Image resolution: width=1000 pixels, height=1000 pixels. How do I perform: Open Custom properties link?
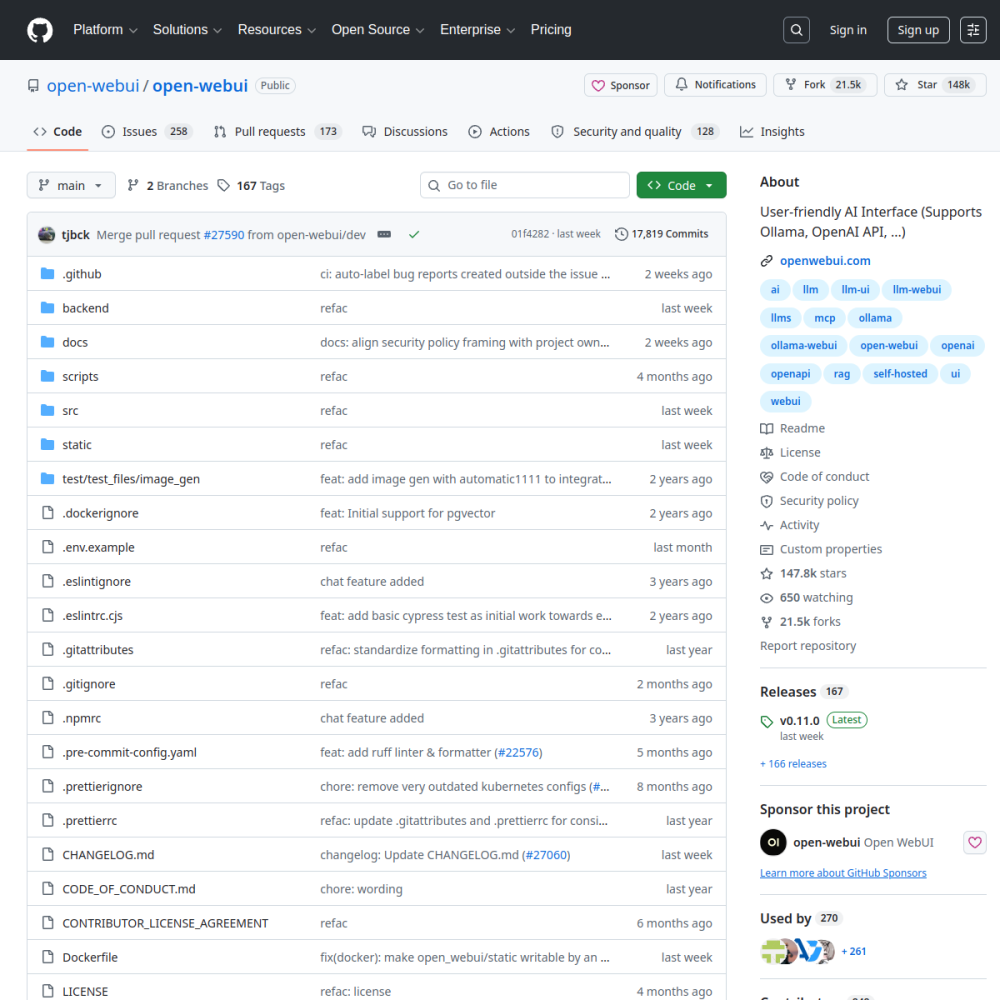click(x=821, y=550)
